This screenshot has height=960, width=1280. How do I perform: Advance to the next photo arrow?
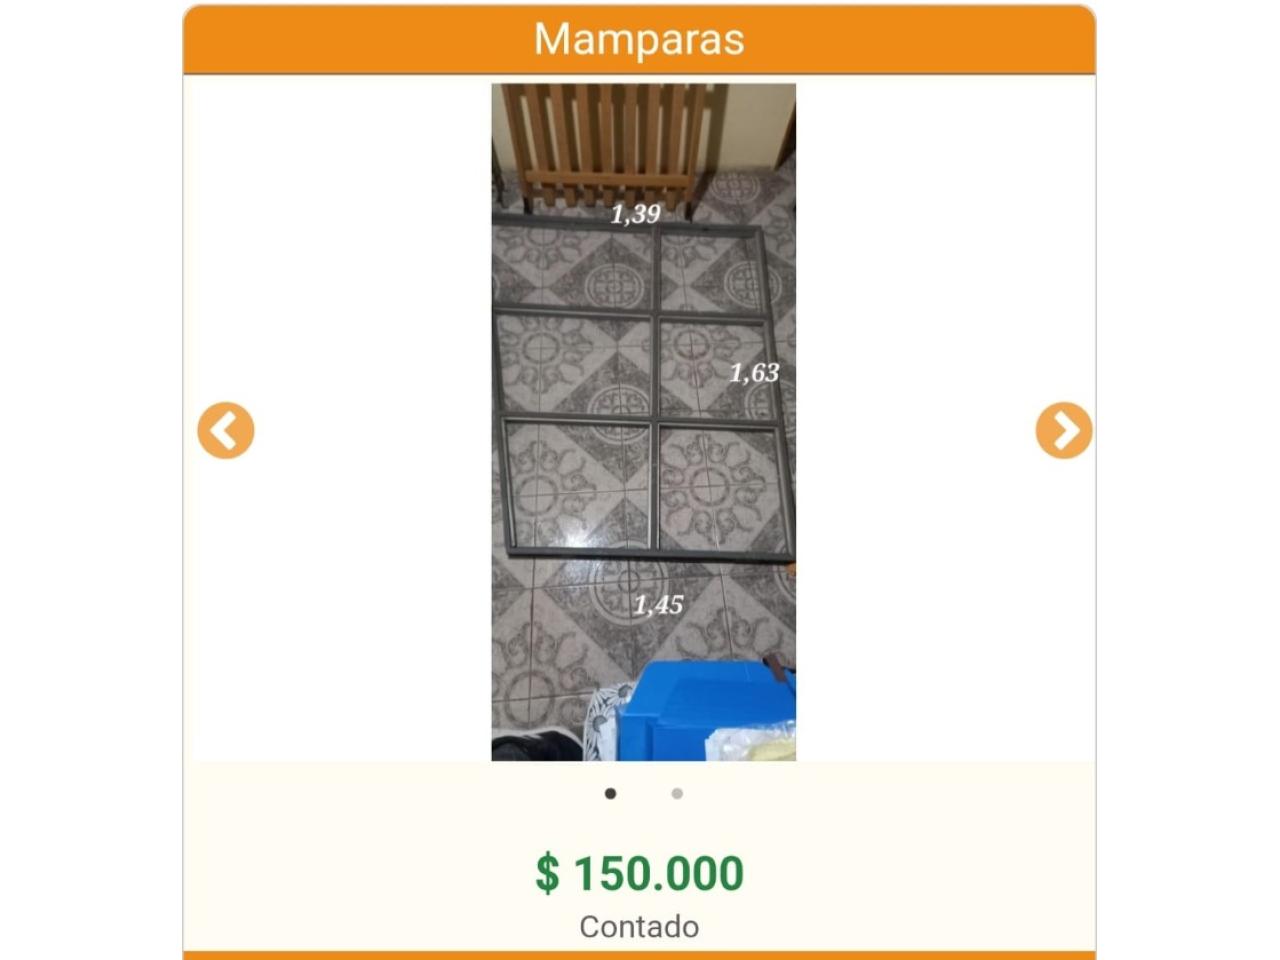[1063, 431]
